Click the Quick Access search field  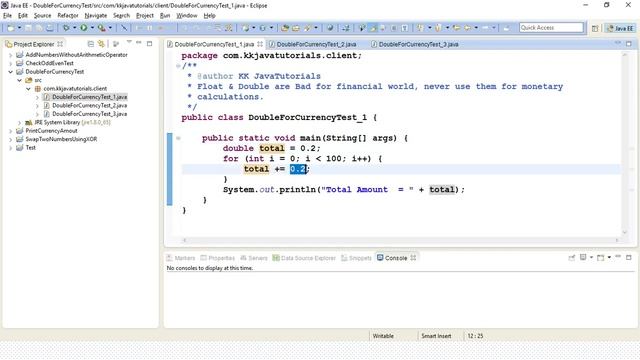[x=551, y=28]
